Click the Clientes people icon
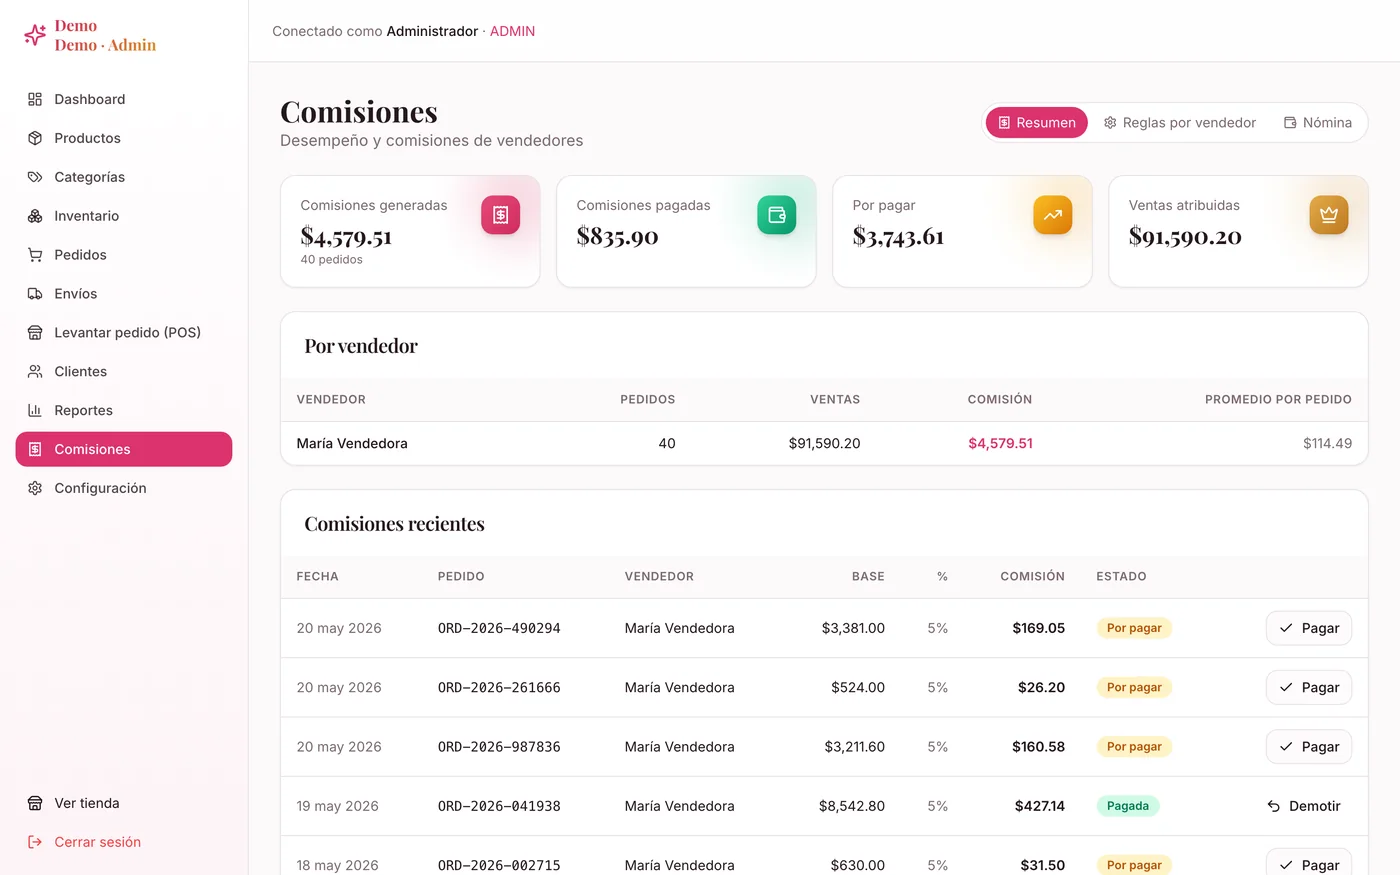This screenshot has width=1400, height=875. click(35, 372)
